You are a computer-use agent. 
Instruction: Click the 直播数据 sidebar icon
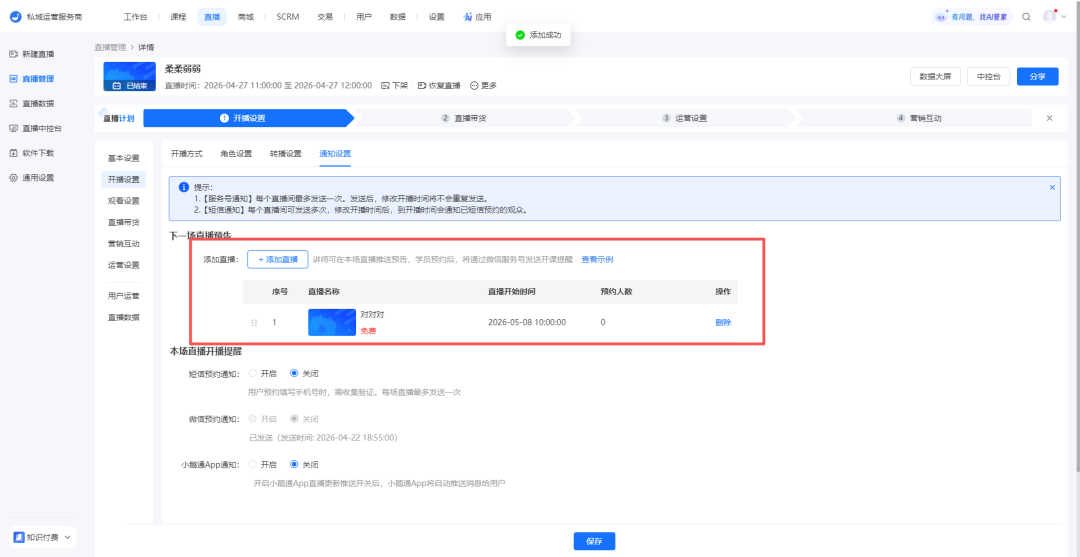[x=13, y=103]
